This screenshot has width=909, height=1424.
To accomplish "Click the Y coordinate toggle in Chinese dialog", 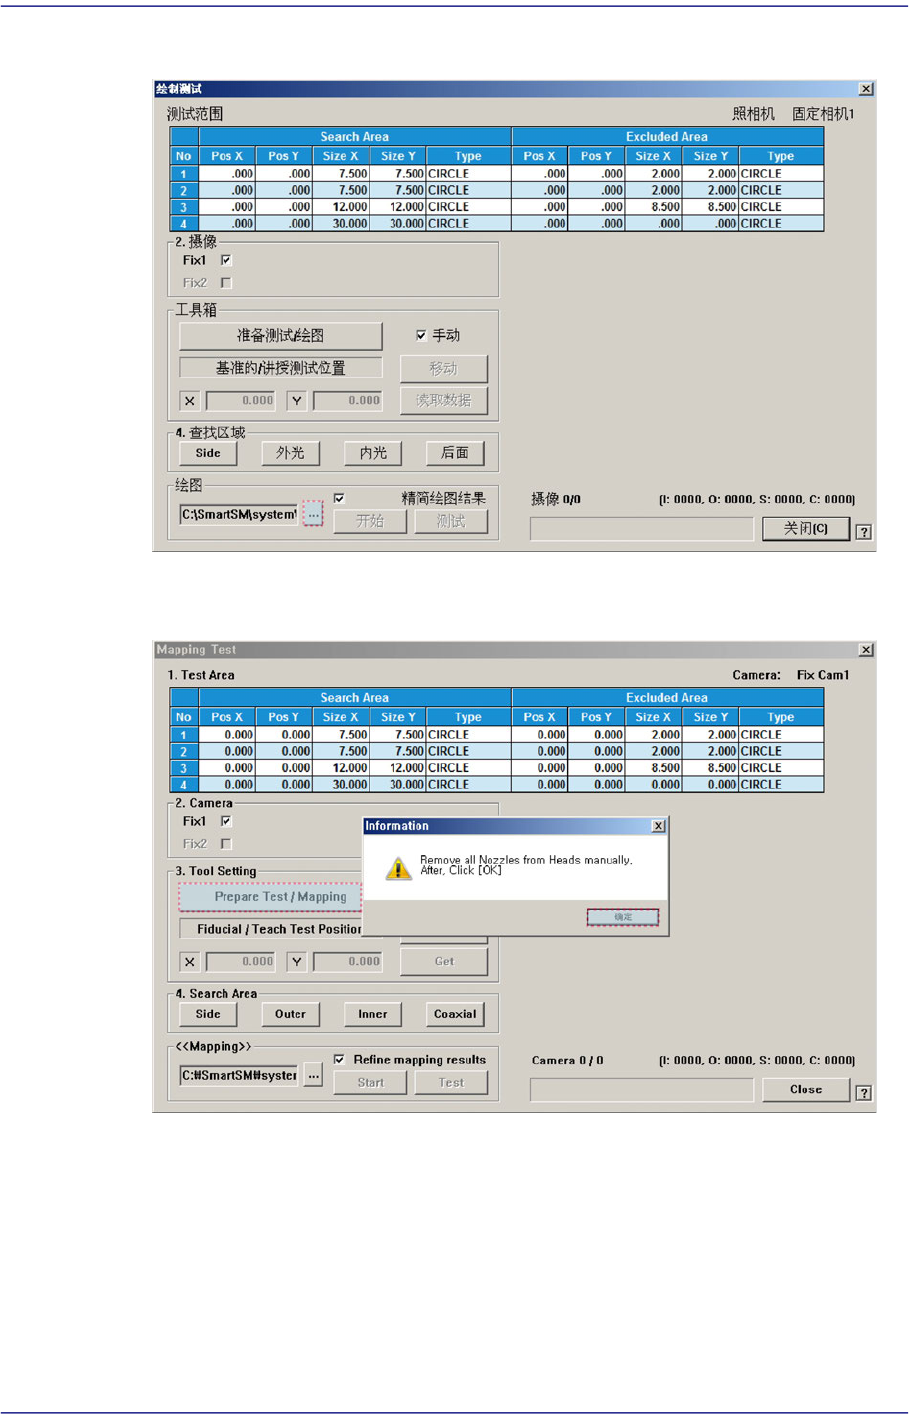I will 297,401.
